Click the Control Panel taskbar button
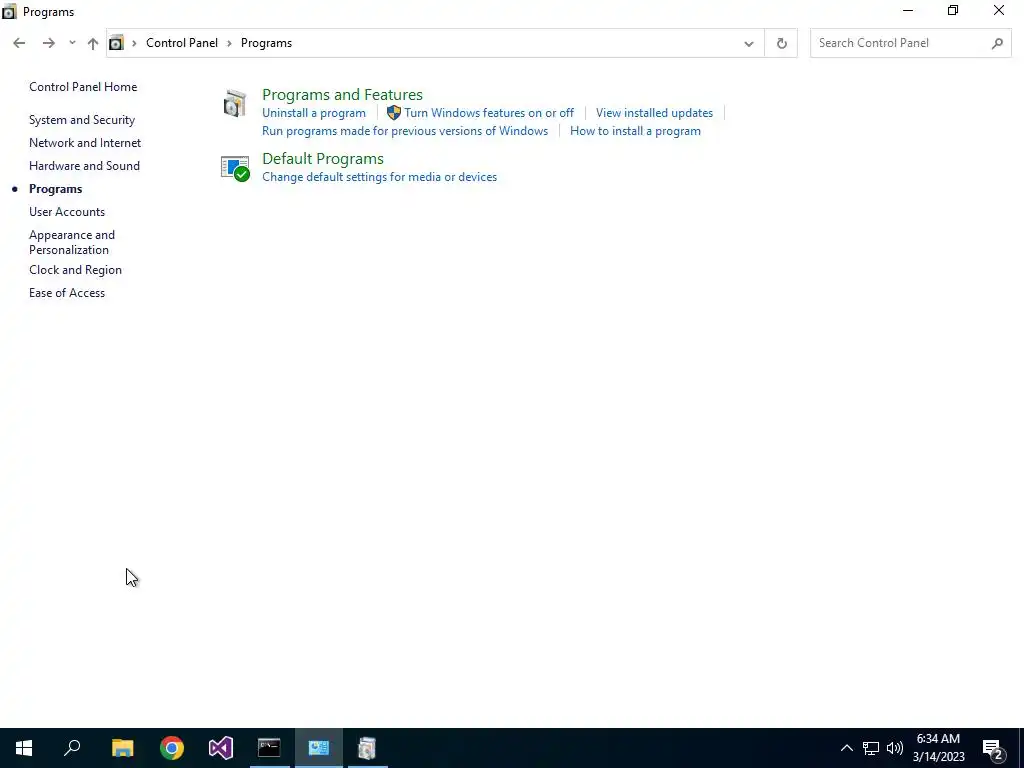Viewport: 1024px width, 768px height. pyautogui.click(x=319, y=748)
